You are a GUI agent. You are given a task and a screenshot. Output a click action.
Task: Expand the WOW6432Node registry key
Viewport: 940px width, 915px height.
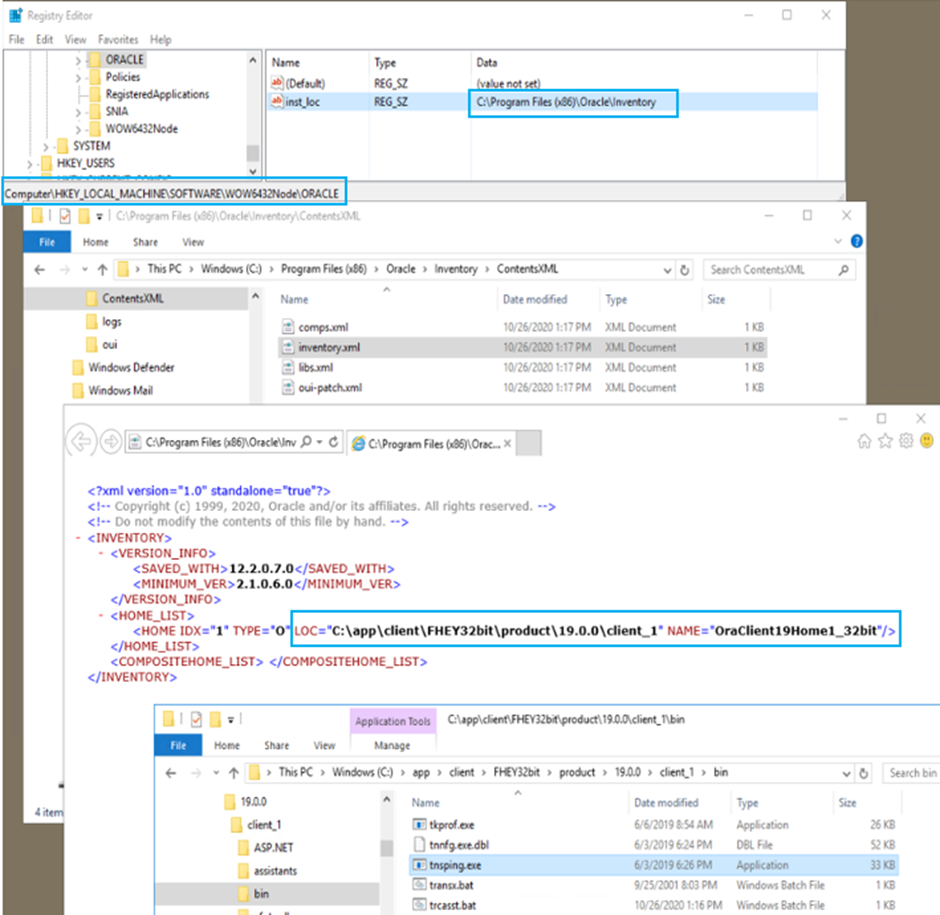coord(78,129)
